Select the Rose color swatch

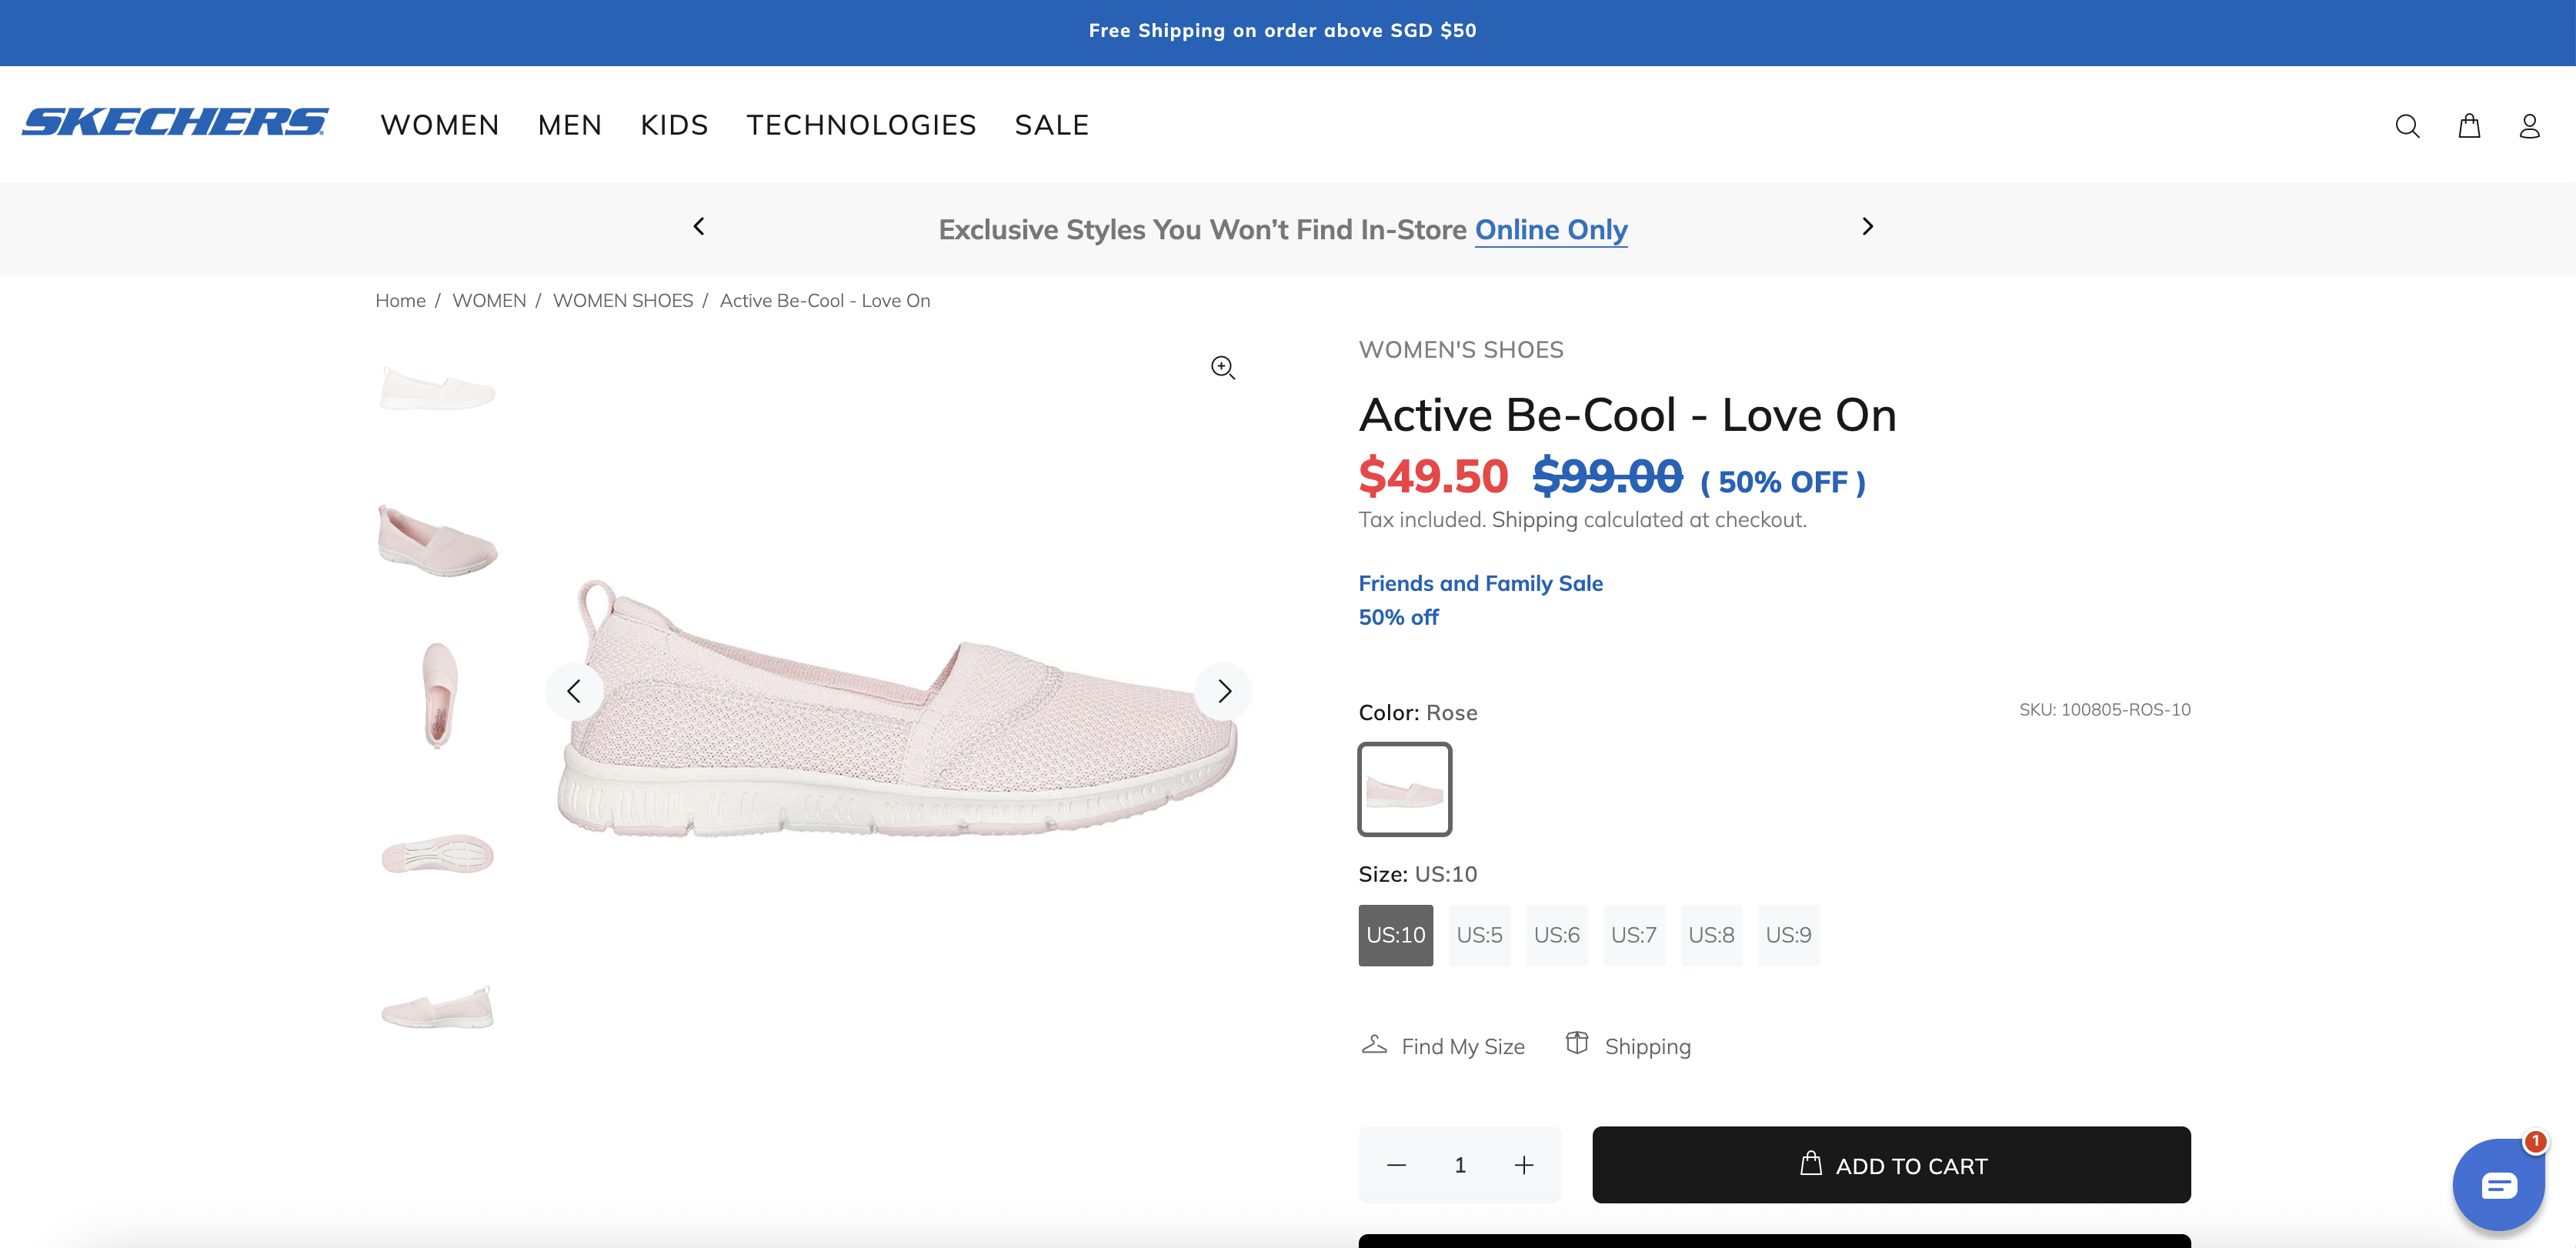point(1404,789)
